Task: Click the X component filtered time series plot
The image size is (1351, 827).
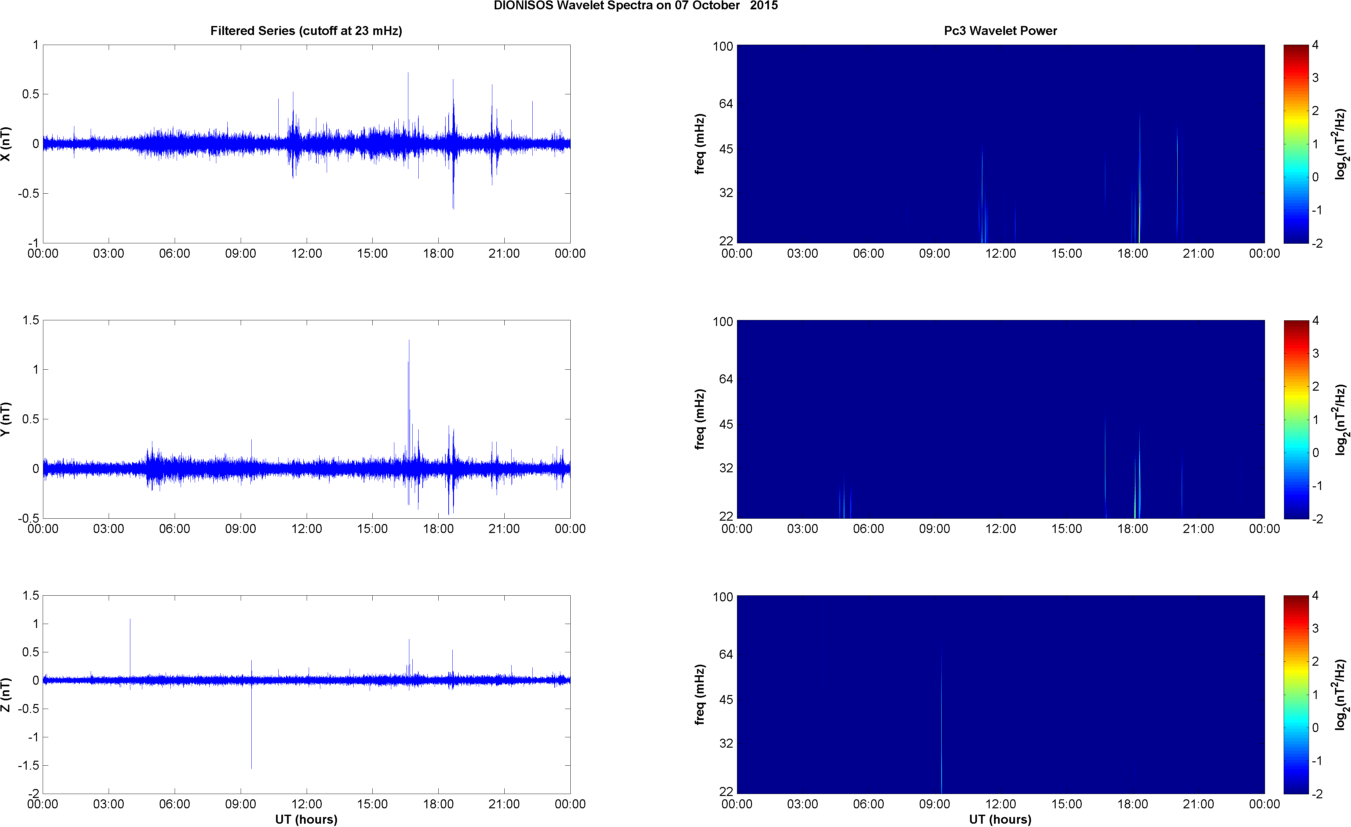Action: click(306, 143)
